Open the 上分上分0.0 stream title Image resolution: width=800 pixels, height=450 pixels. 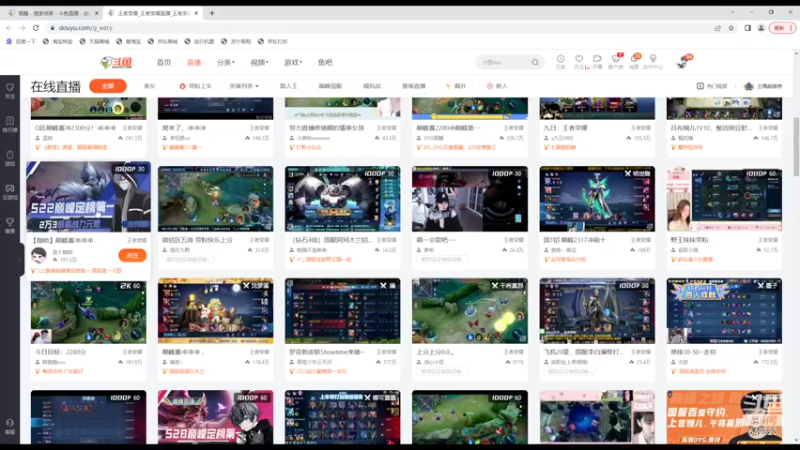tap(435, 352)
